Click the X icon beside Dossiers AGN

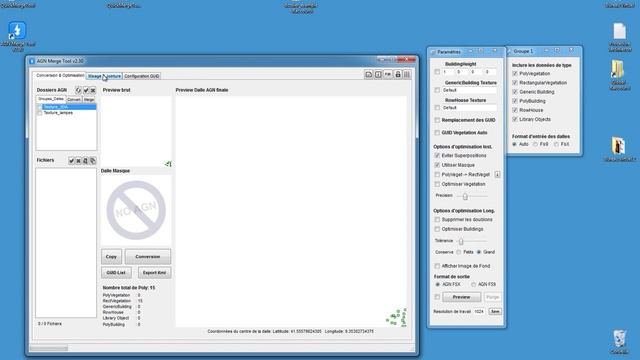pyautogui.click(x=93, y=90)
